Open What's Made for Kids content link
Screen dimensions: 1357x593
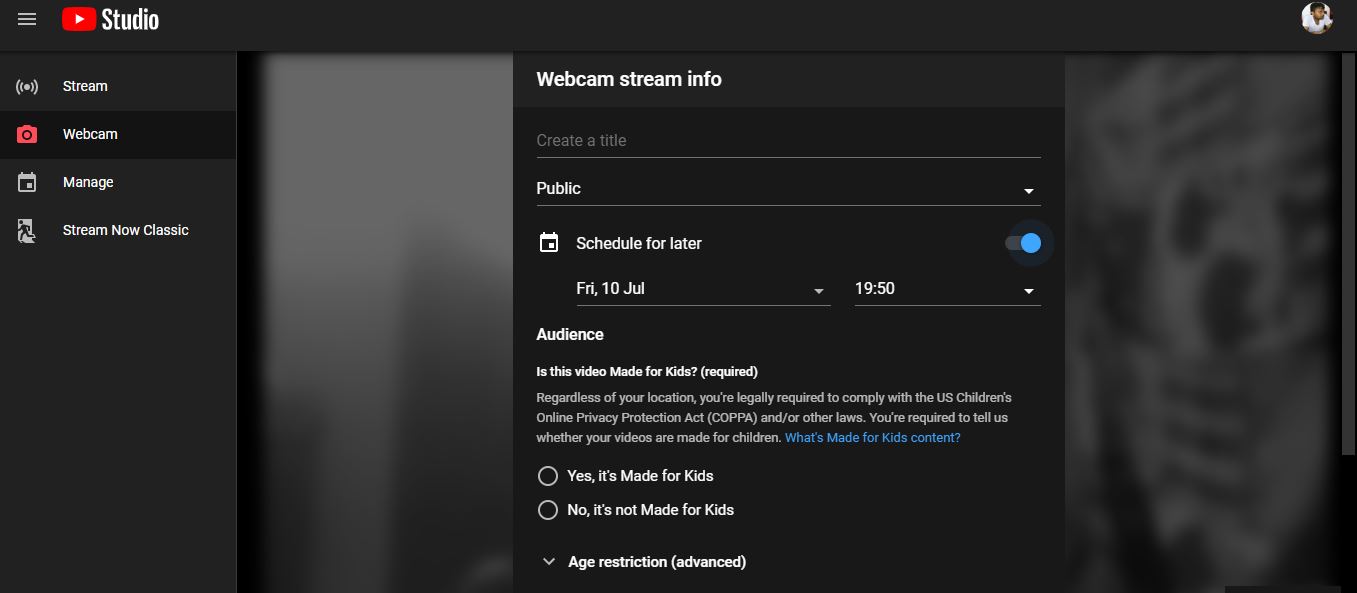click(x=872, y=438)
